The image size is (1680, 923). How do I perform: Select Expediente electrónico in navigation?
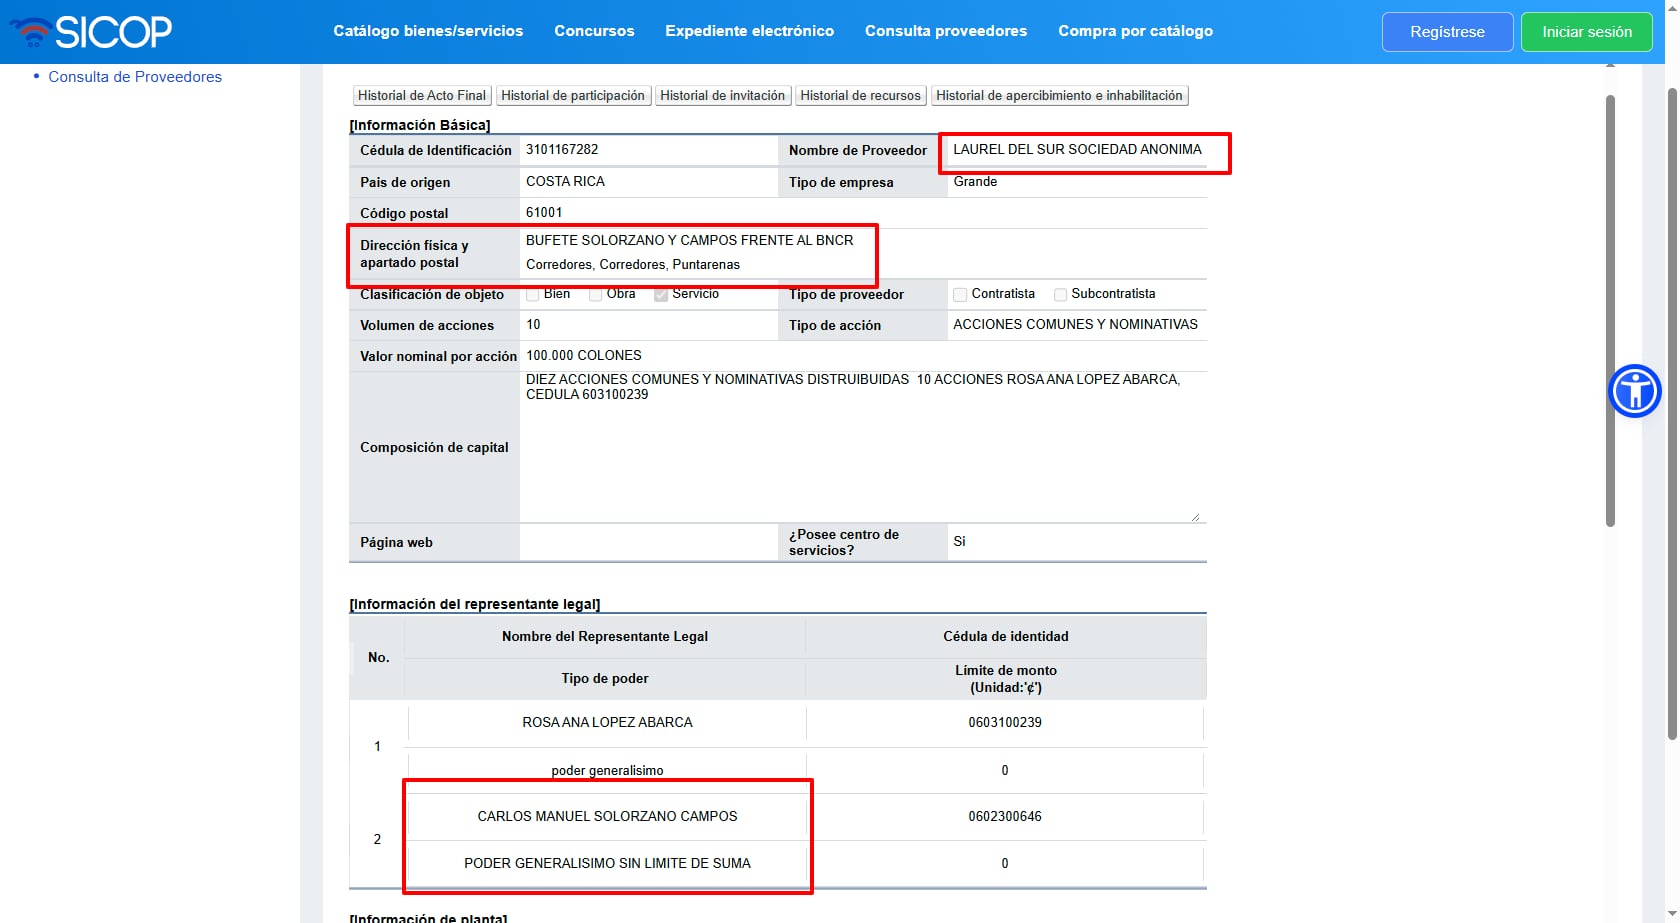click(x=749, y=31)
